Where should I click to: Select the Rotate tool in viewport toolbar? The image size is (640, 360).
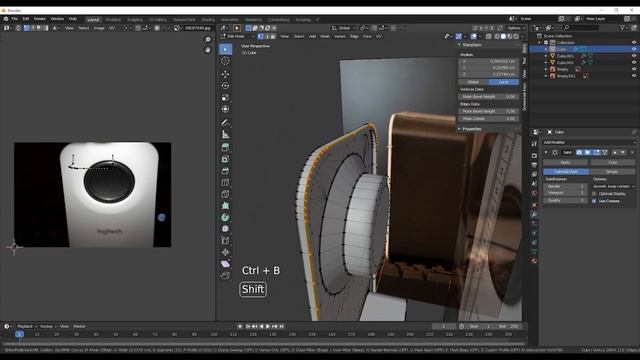coord(225,86)
